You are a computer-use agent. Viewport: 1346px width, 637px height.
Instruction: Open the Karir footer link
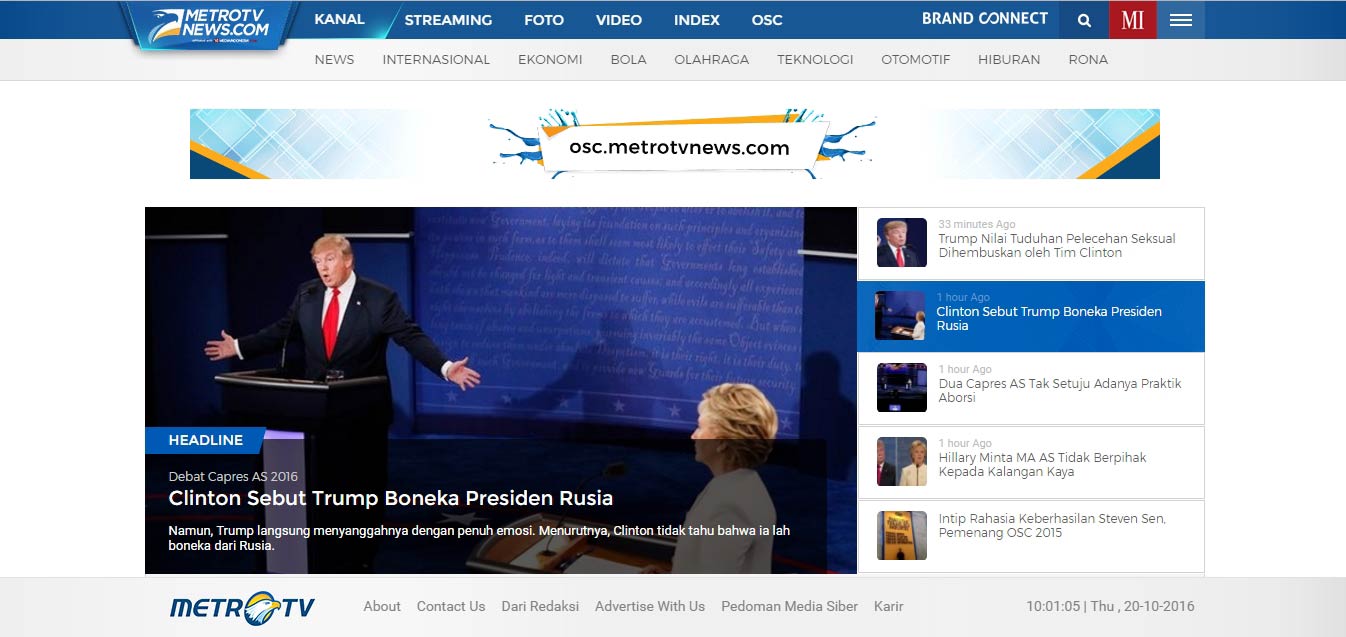(x=889, y=606)
